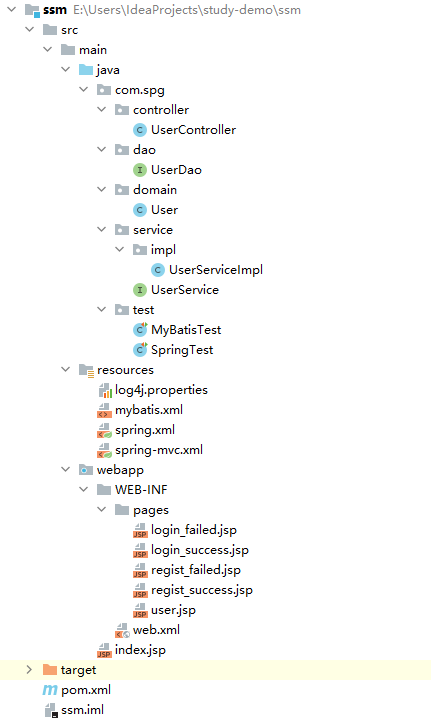Viewport: 431px width, 721px height.
Task: Click the spring-mvc.xml config file icon
Action: coord(104,450)
